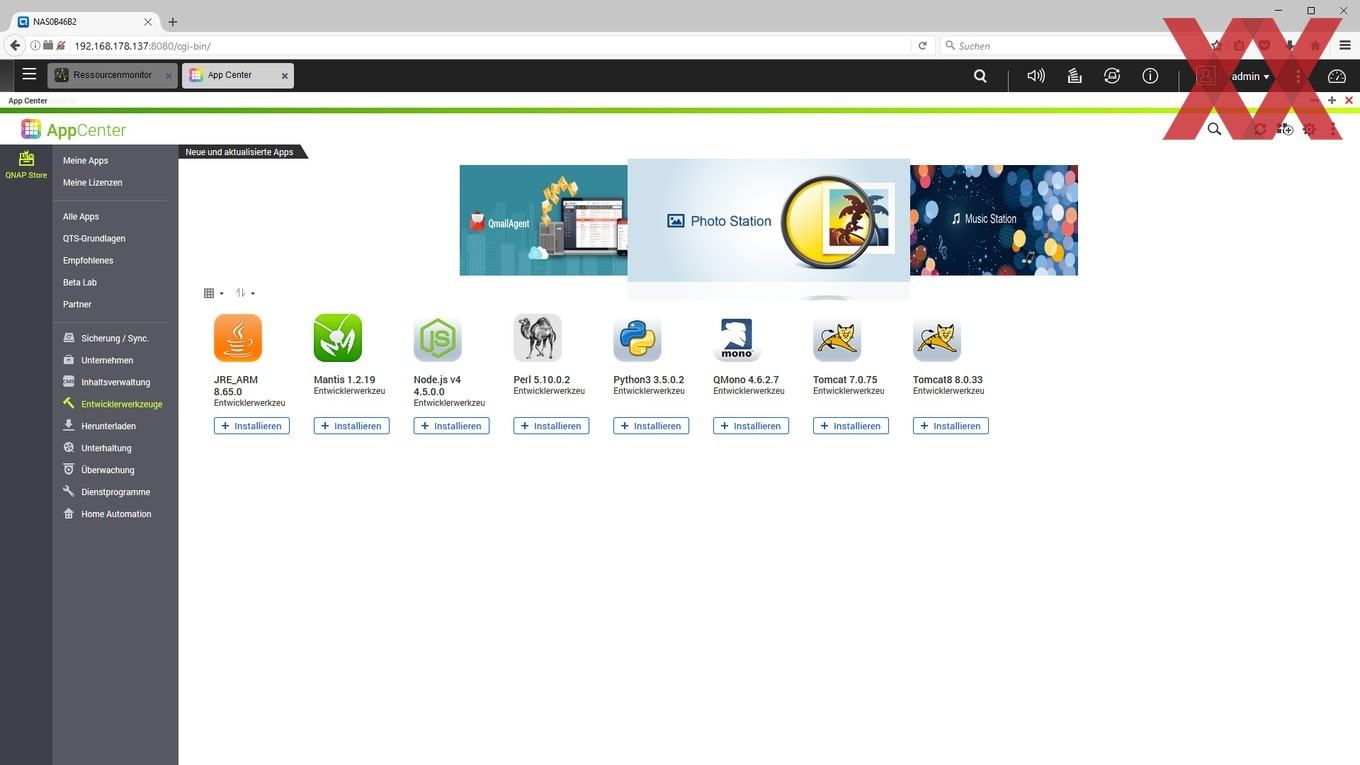Click the Photo Station banner
Viewport: 1360px width, 765px height.
coord(769,220)
